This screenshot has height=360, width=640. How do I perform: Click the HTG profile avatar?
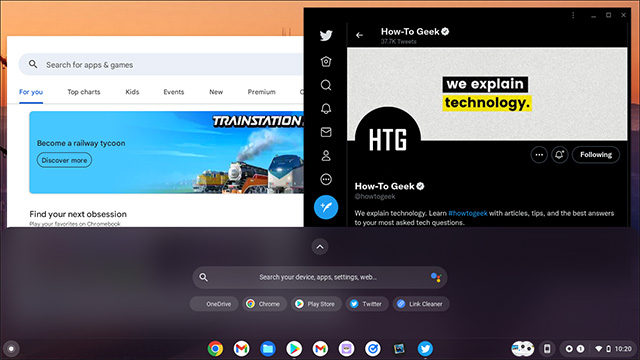click(387, 140)
